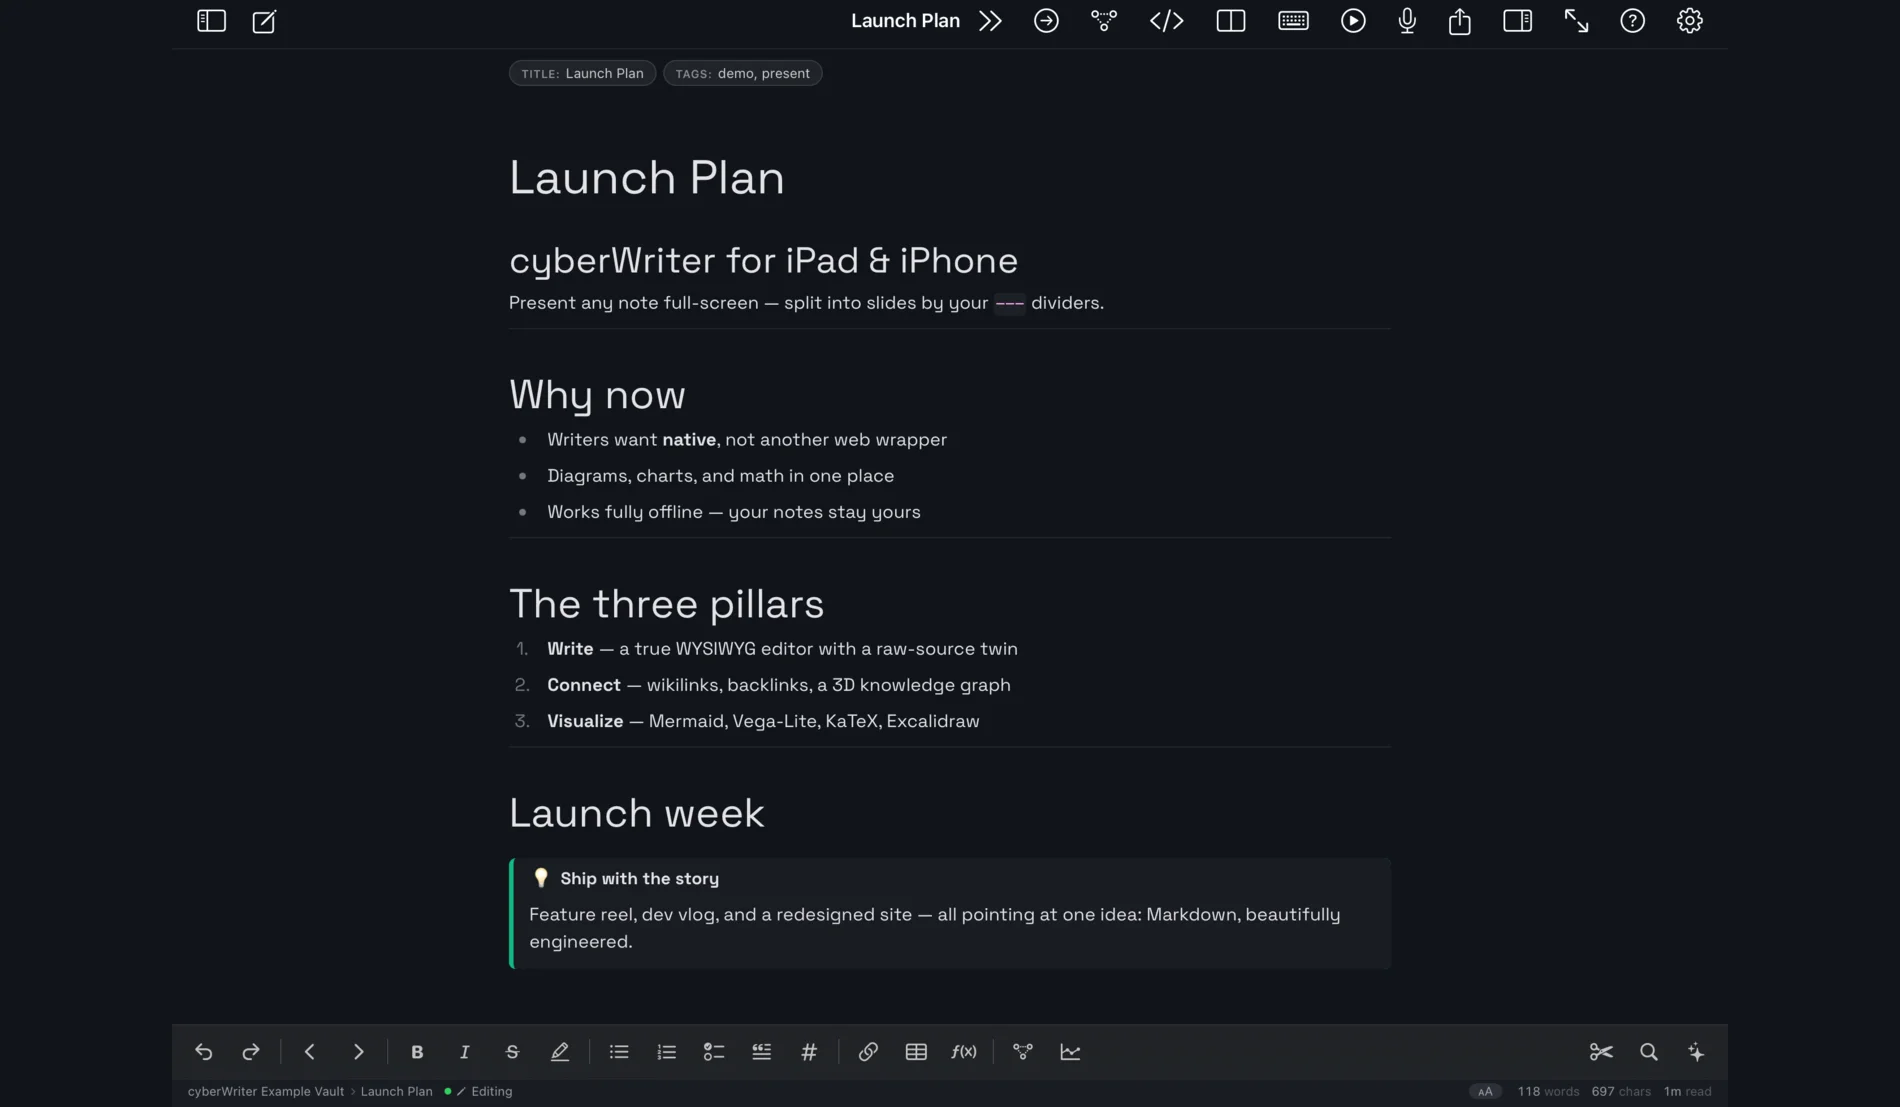Click the Ship with the story callout title
The image size is (1900, 1107).
pos(639,878)
